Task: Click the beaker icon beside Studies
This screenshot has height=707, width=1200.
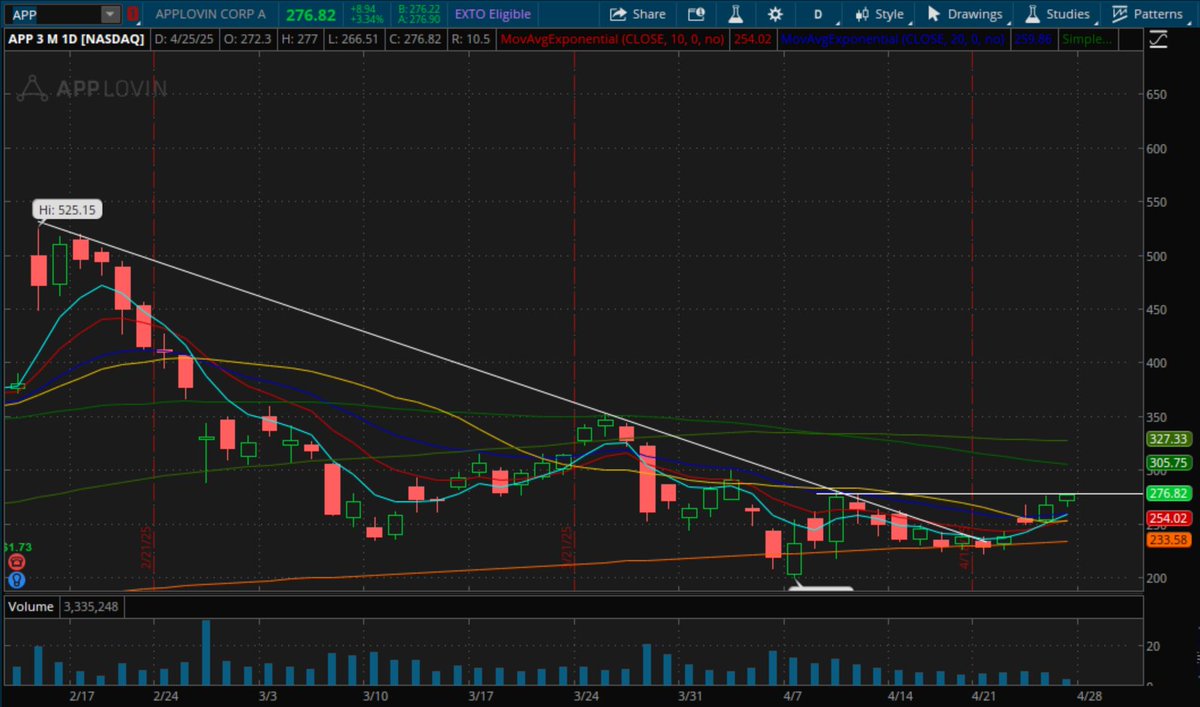Action: click(1031, 14)
